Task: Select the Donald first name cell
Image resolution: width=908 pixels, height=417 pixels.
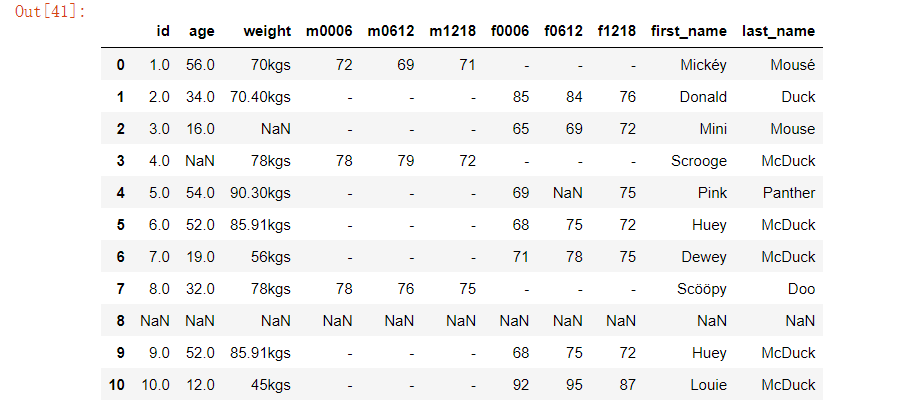Action: point(702,97)
